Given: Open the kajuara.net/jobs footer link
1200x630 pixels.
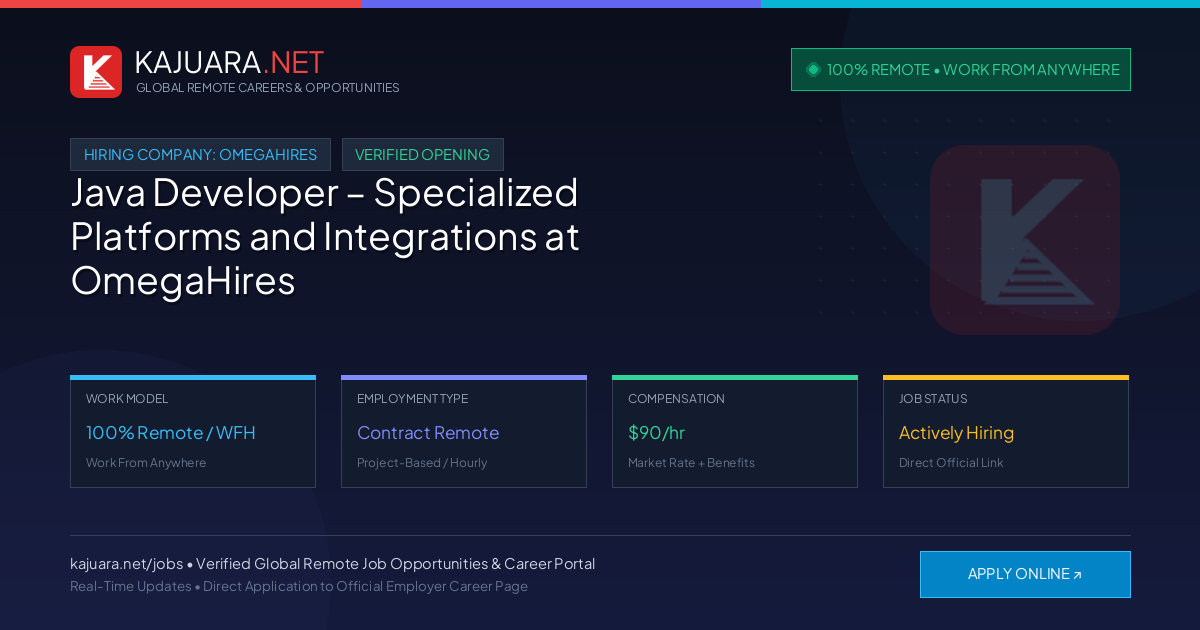Looking at the screenshot, I should pyautogui.click(x=126, y=564).
